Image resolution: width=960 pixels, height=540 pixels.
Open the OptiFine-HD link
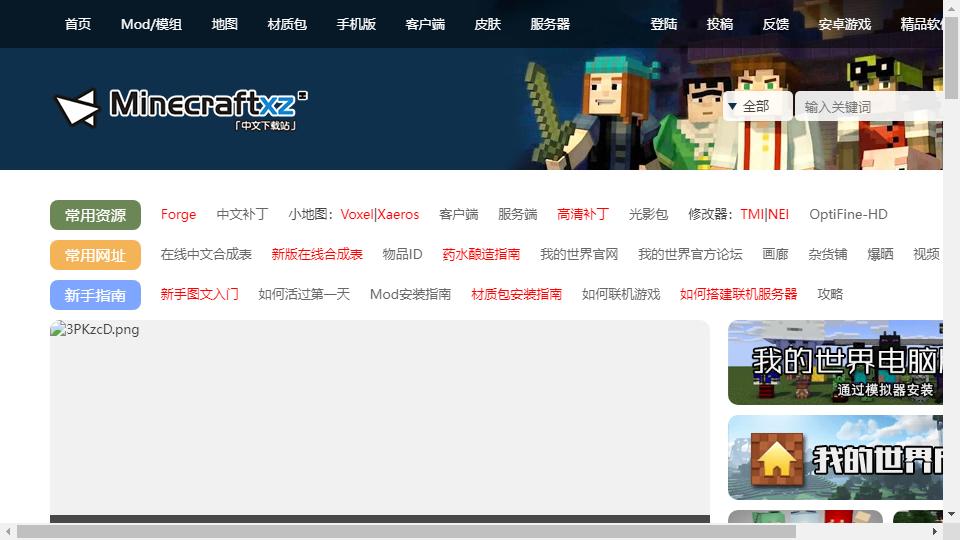[x=849, y=214]
